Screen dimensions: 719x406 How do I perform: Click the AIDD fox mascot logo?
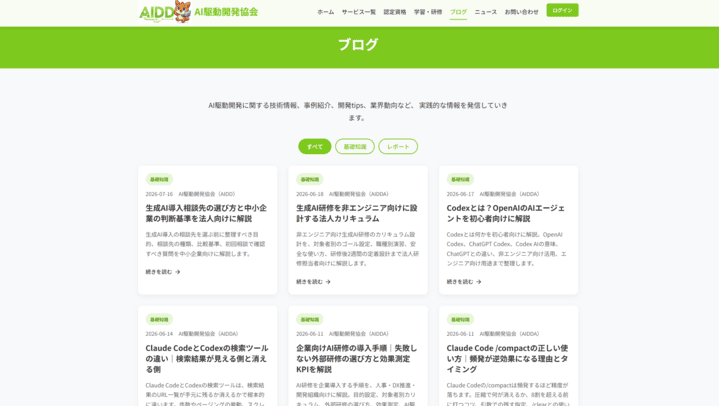(165, 11)
